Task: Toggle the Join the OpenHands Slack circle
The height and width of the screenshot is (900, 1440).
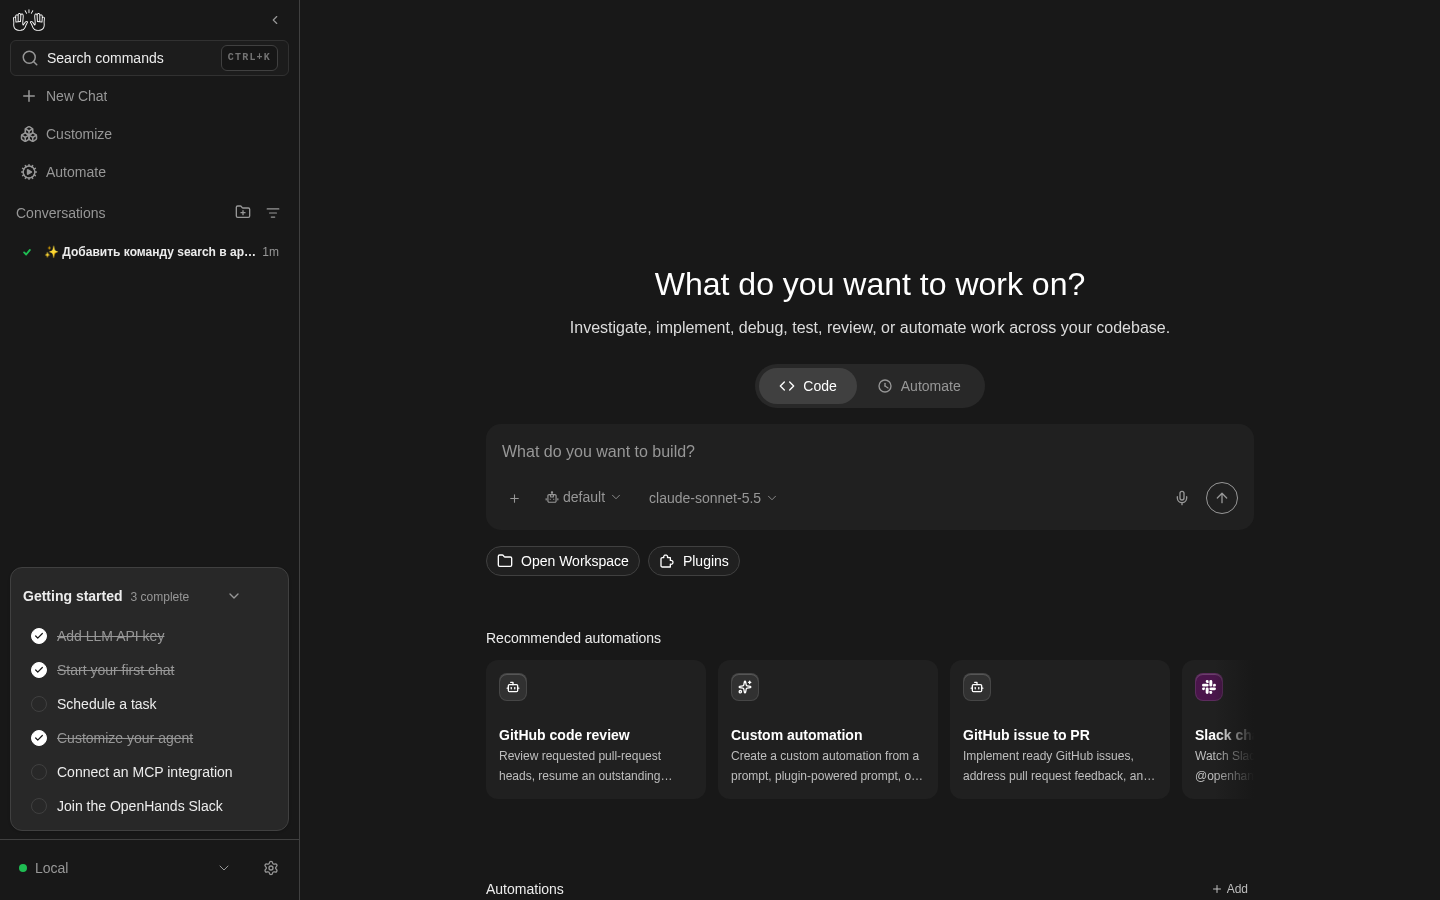Action: 39,806
